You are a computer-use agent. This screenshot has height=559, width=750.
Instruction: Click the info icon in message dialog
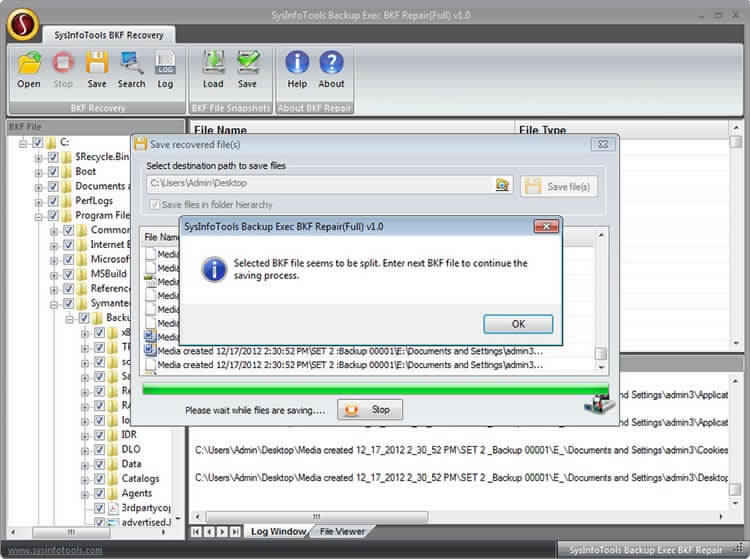pos(214,269)
